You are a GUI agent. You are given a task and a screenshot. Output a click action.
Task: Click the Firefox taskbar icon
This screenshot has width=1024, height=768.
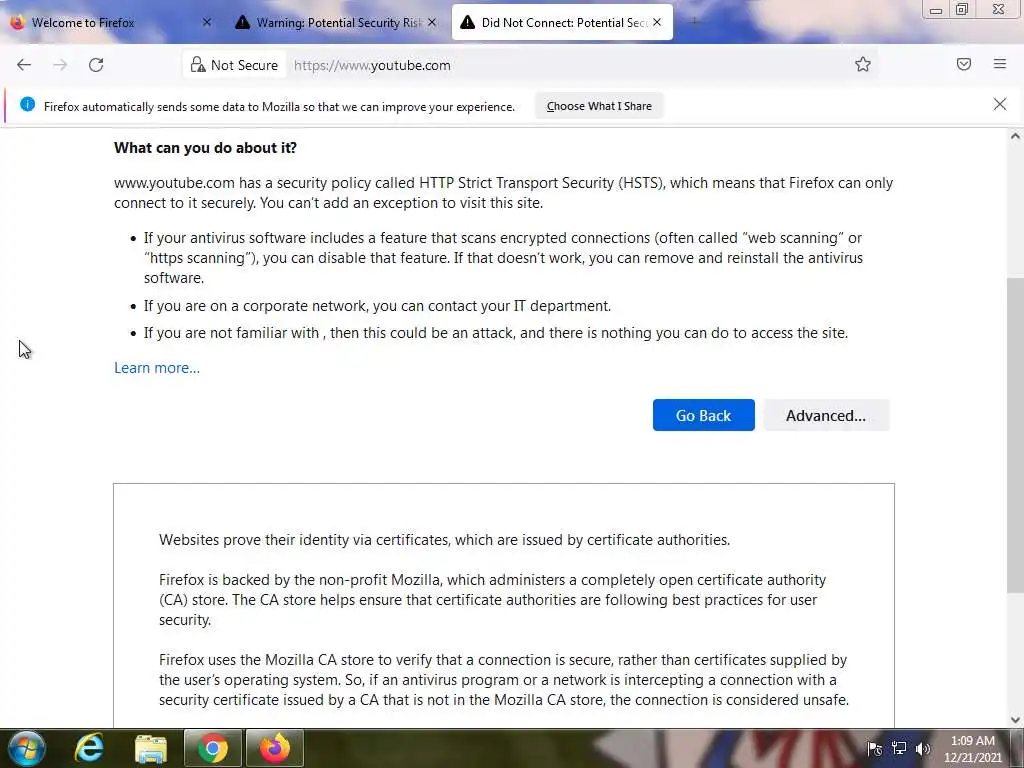coord(275,748)
